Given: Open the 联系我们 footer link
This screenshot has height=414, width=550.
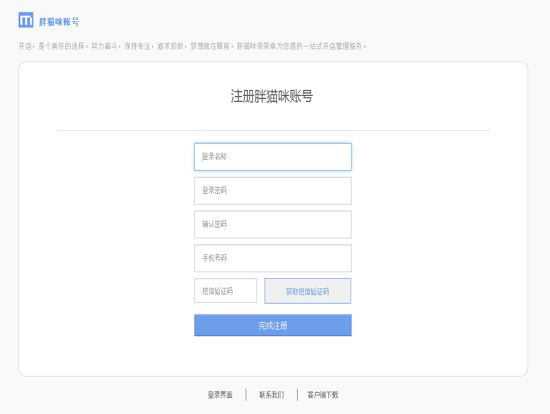Looking at the screenshot, I should pos(271,395).
